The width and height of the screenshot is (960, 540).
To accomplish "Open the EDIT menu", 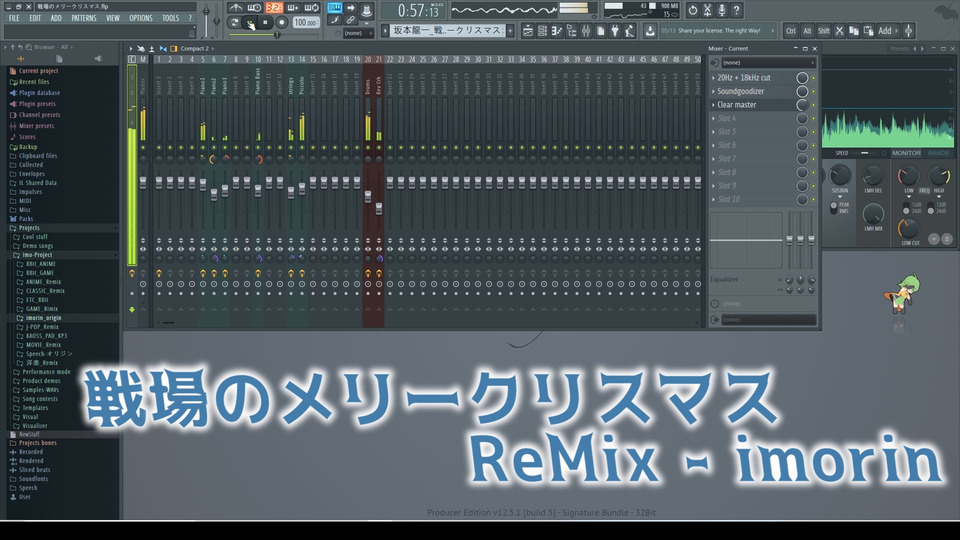I will [x=35, y=18].
